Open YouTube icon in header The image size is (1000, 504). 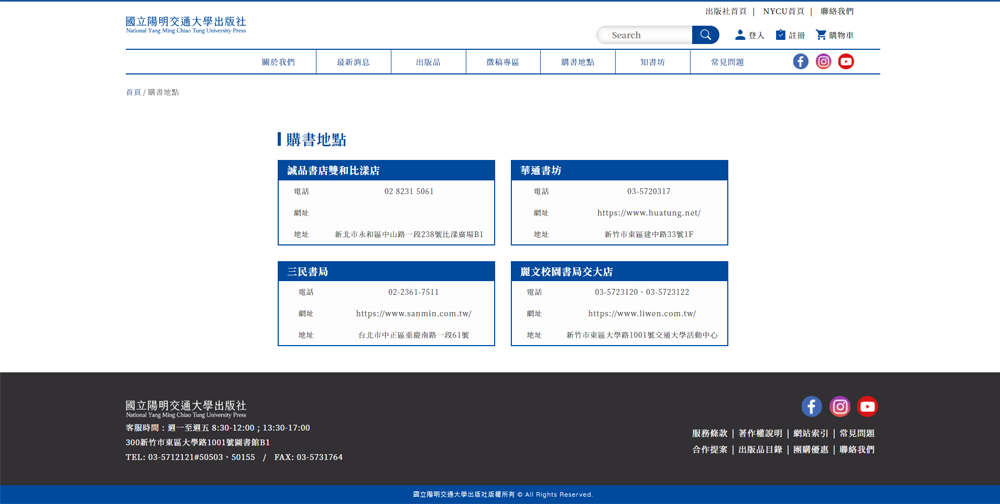coord(846,61)
